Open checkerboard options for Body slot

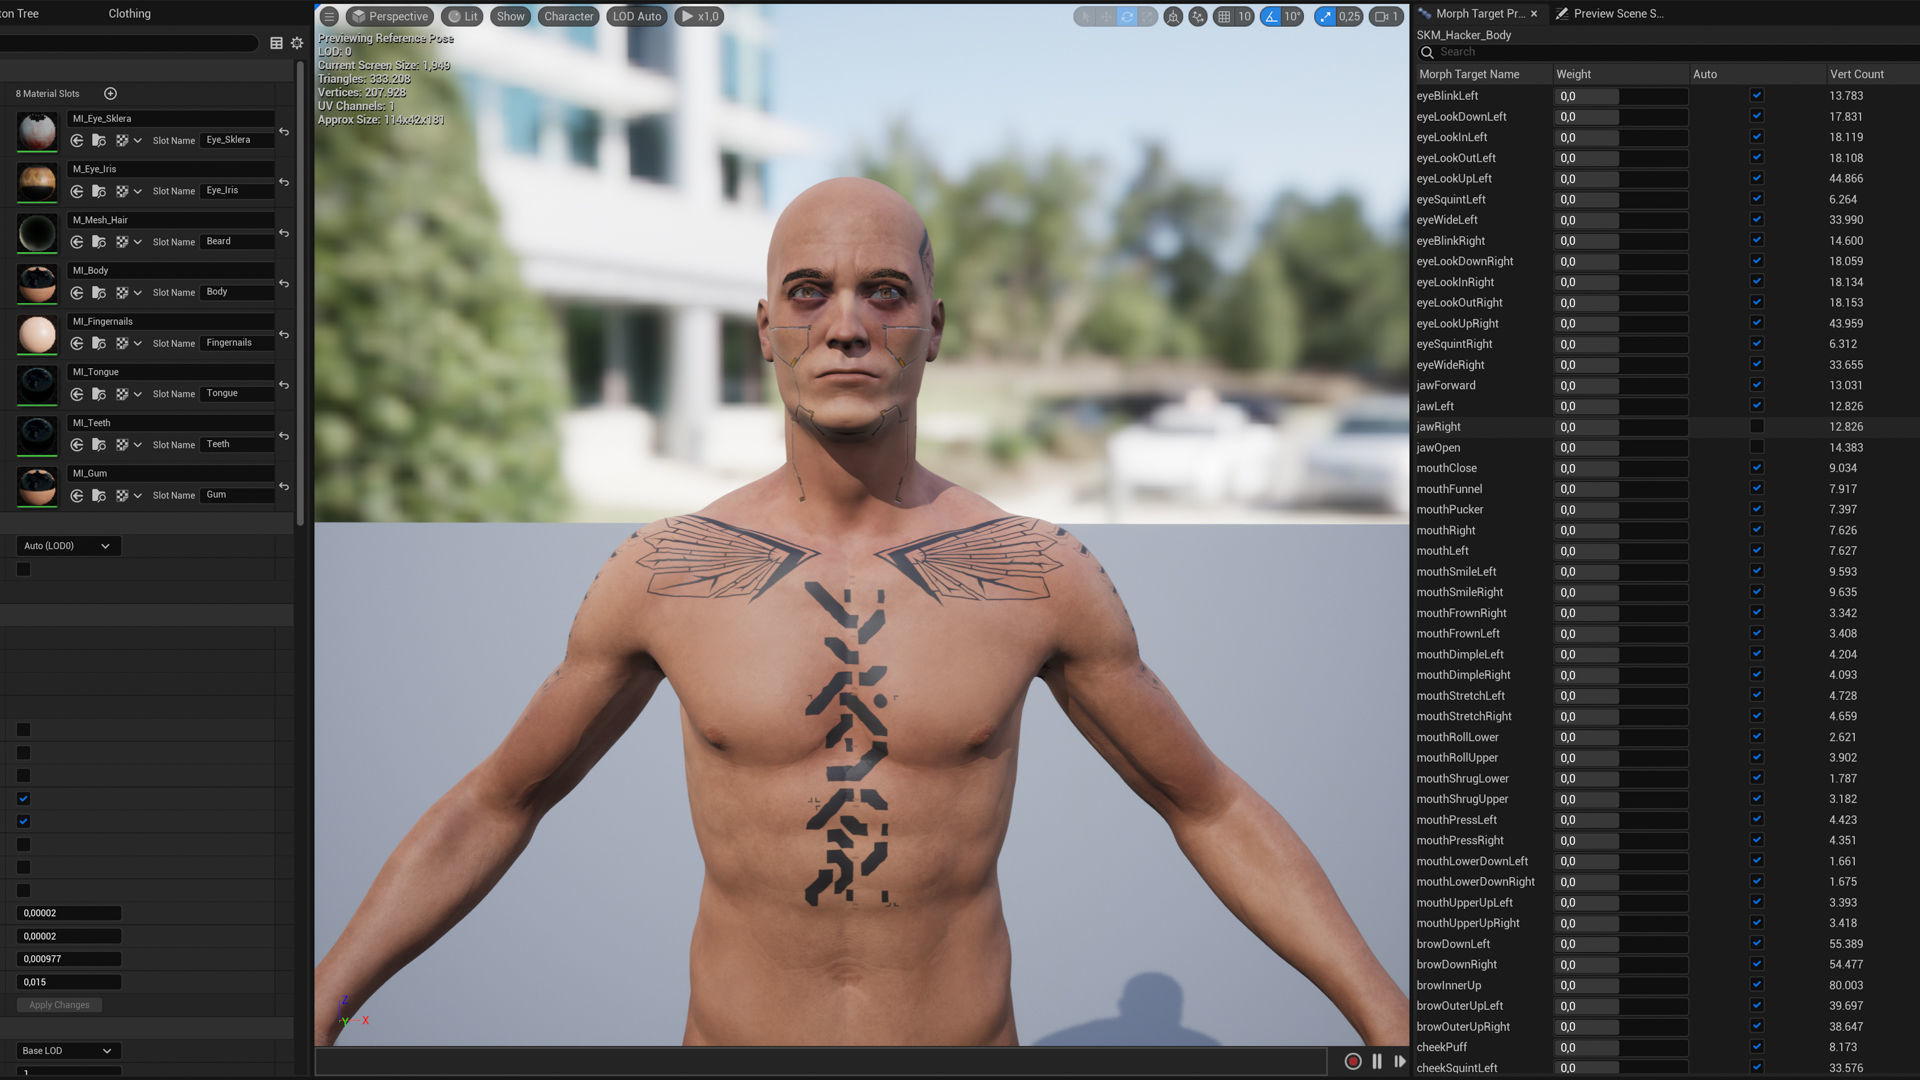click(x=127, y=293)
